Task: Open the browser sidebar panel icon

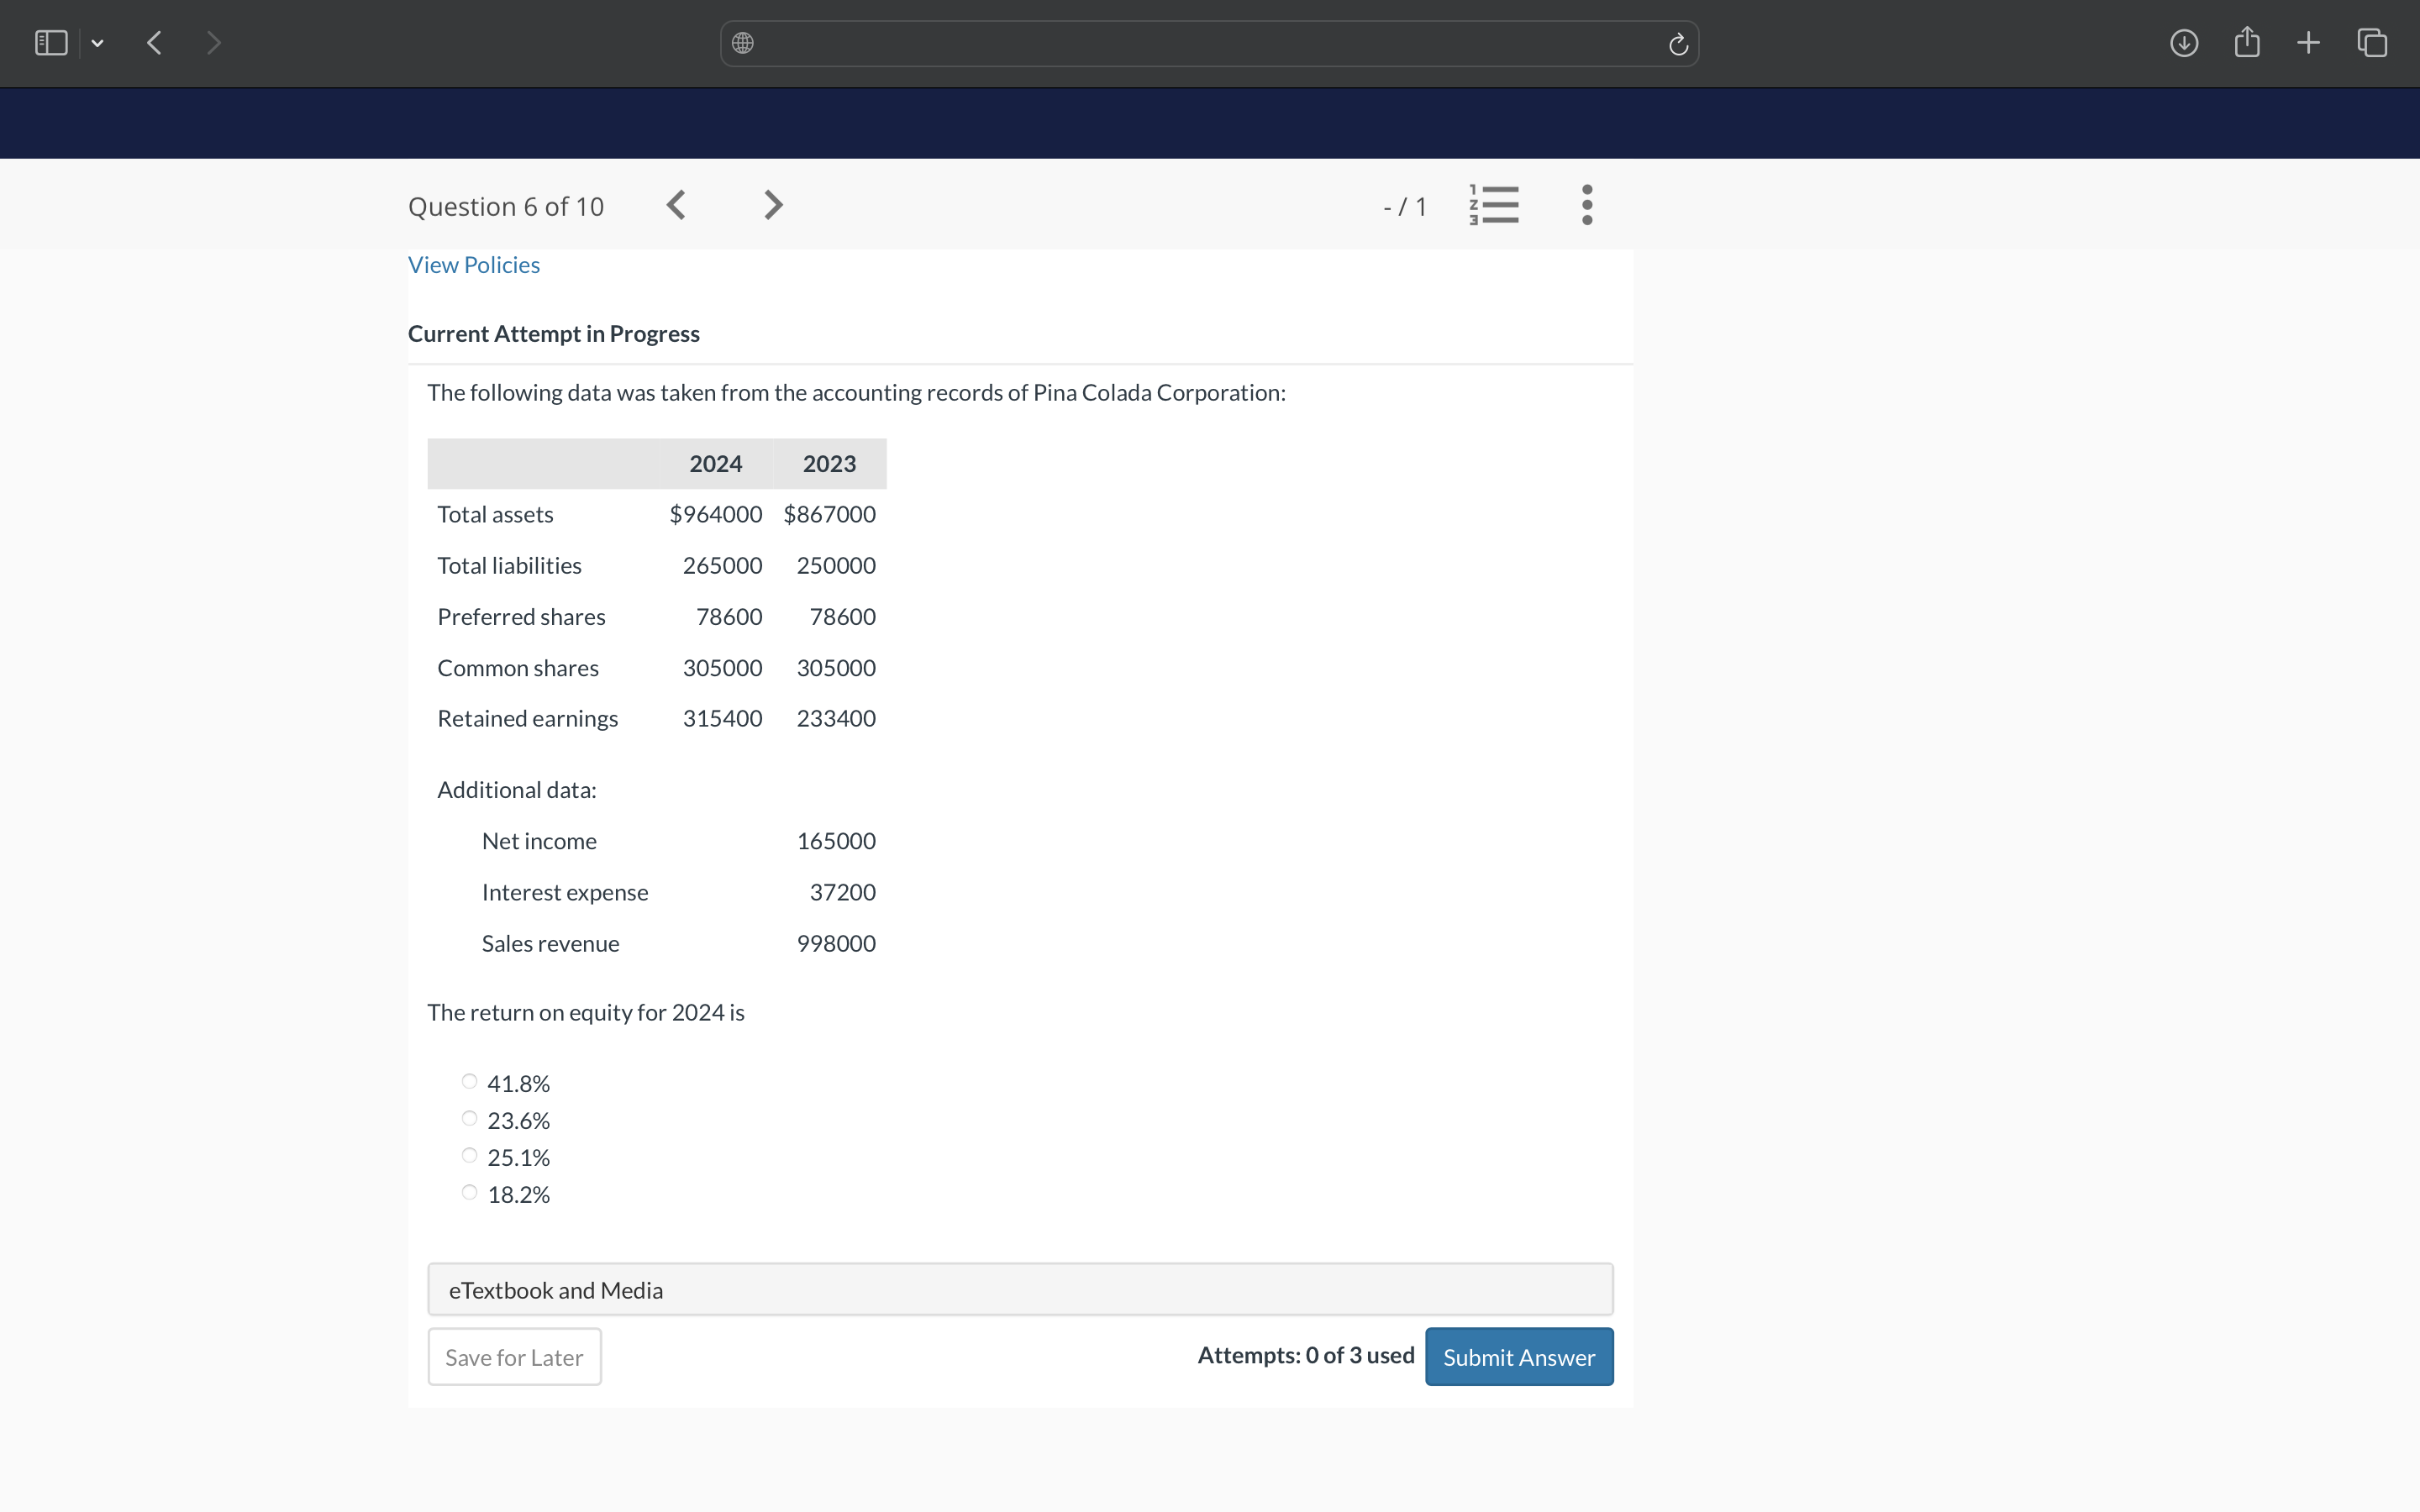Action: (x=51, y=43)
